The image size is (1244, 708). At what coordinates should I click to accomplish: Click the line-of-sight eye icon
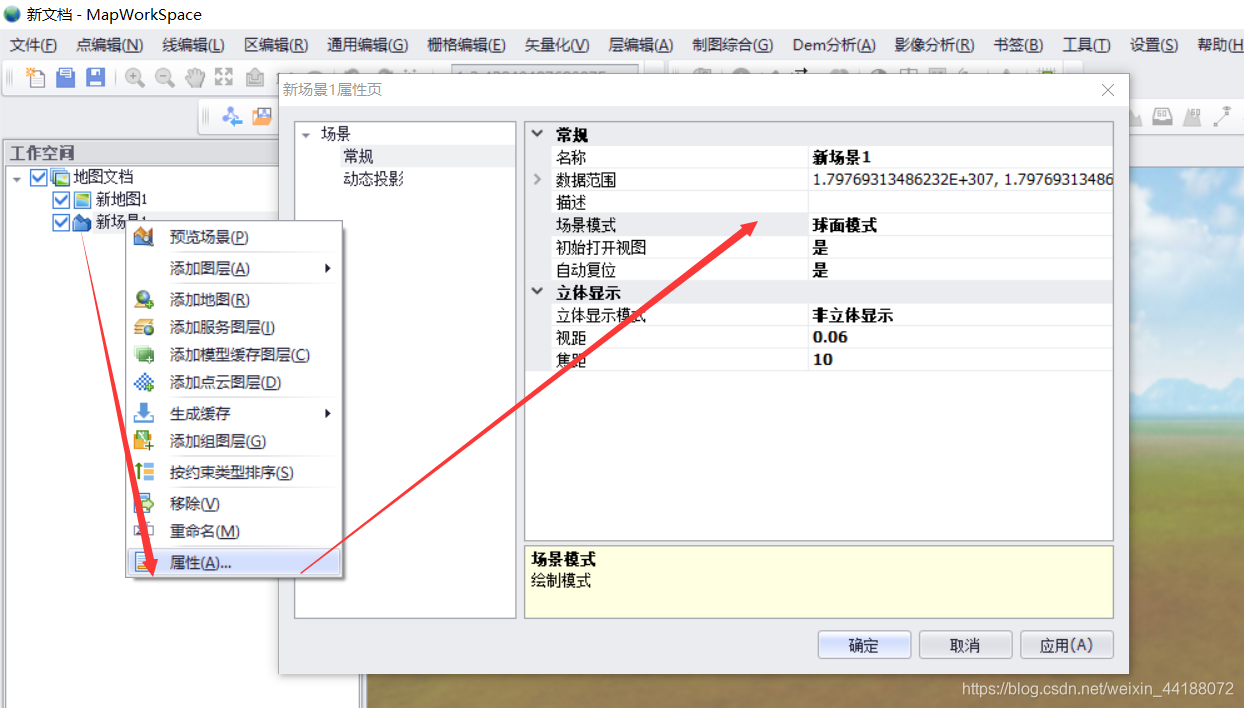[1221, 116]
